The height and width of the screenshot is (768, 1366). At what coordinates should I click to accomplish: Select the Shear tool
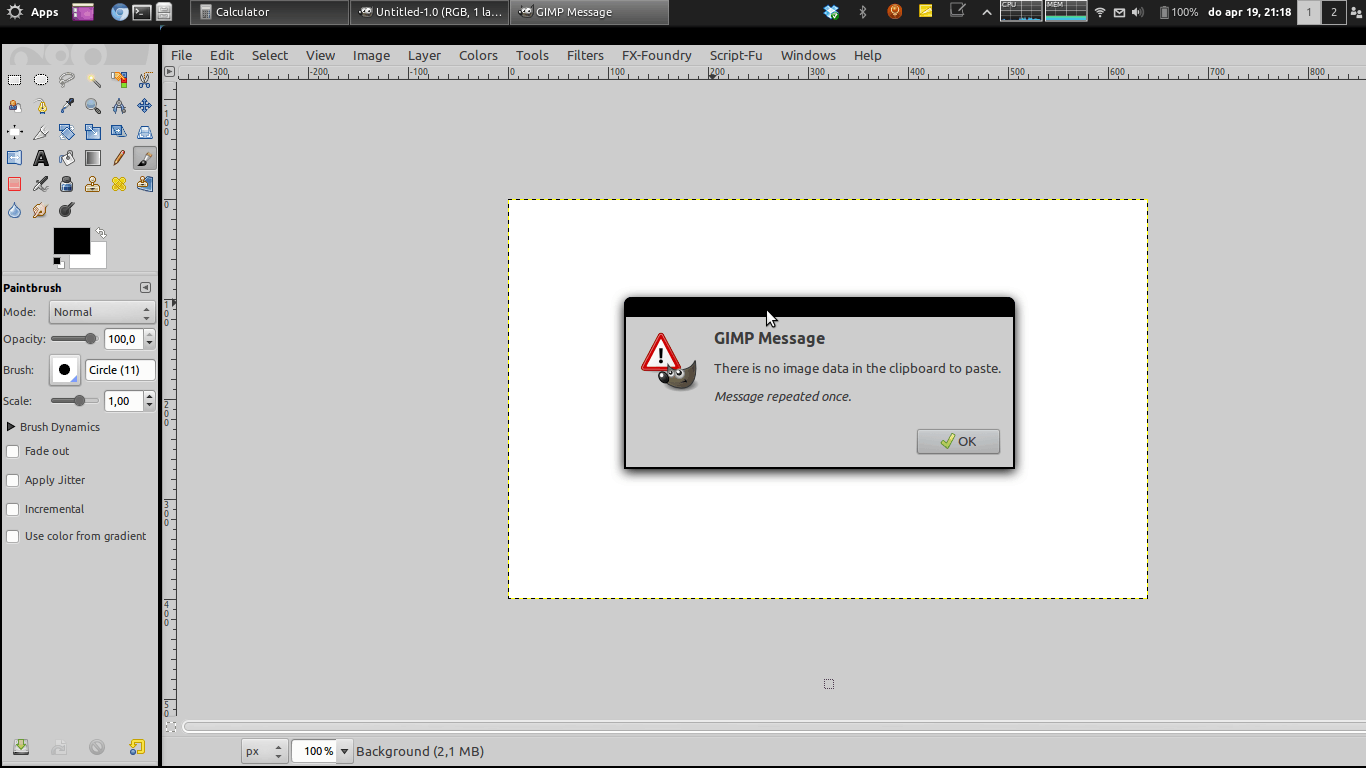click(119, 132)
